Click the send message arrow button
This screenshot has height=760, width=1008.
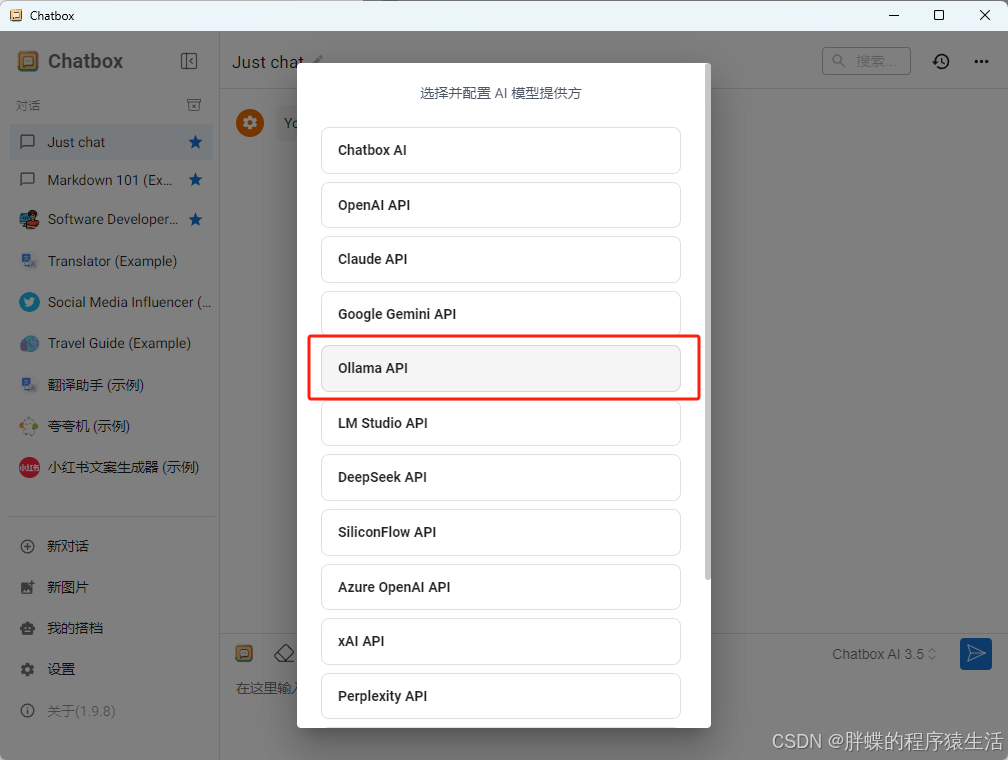click(976, 654)
